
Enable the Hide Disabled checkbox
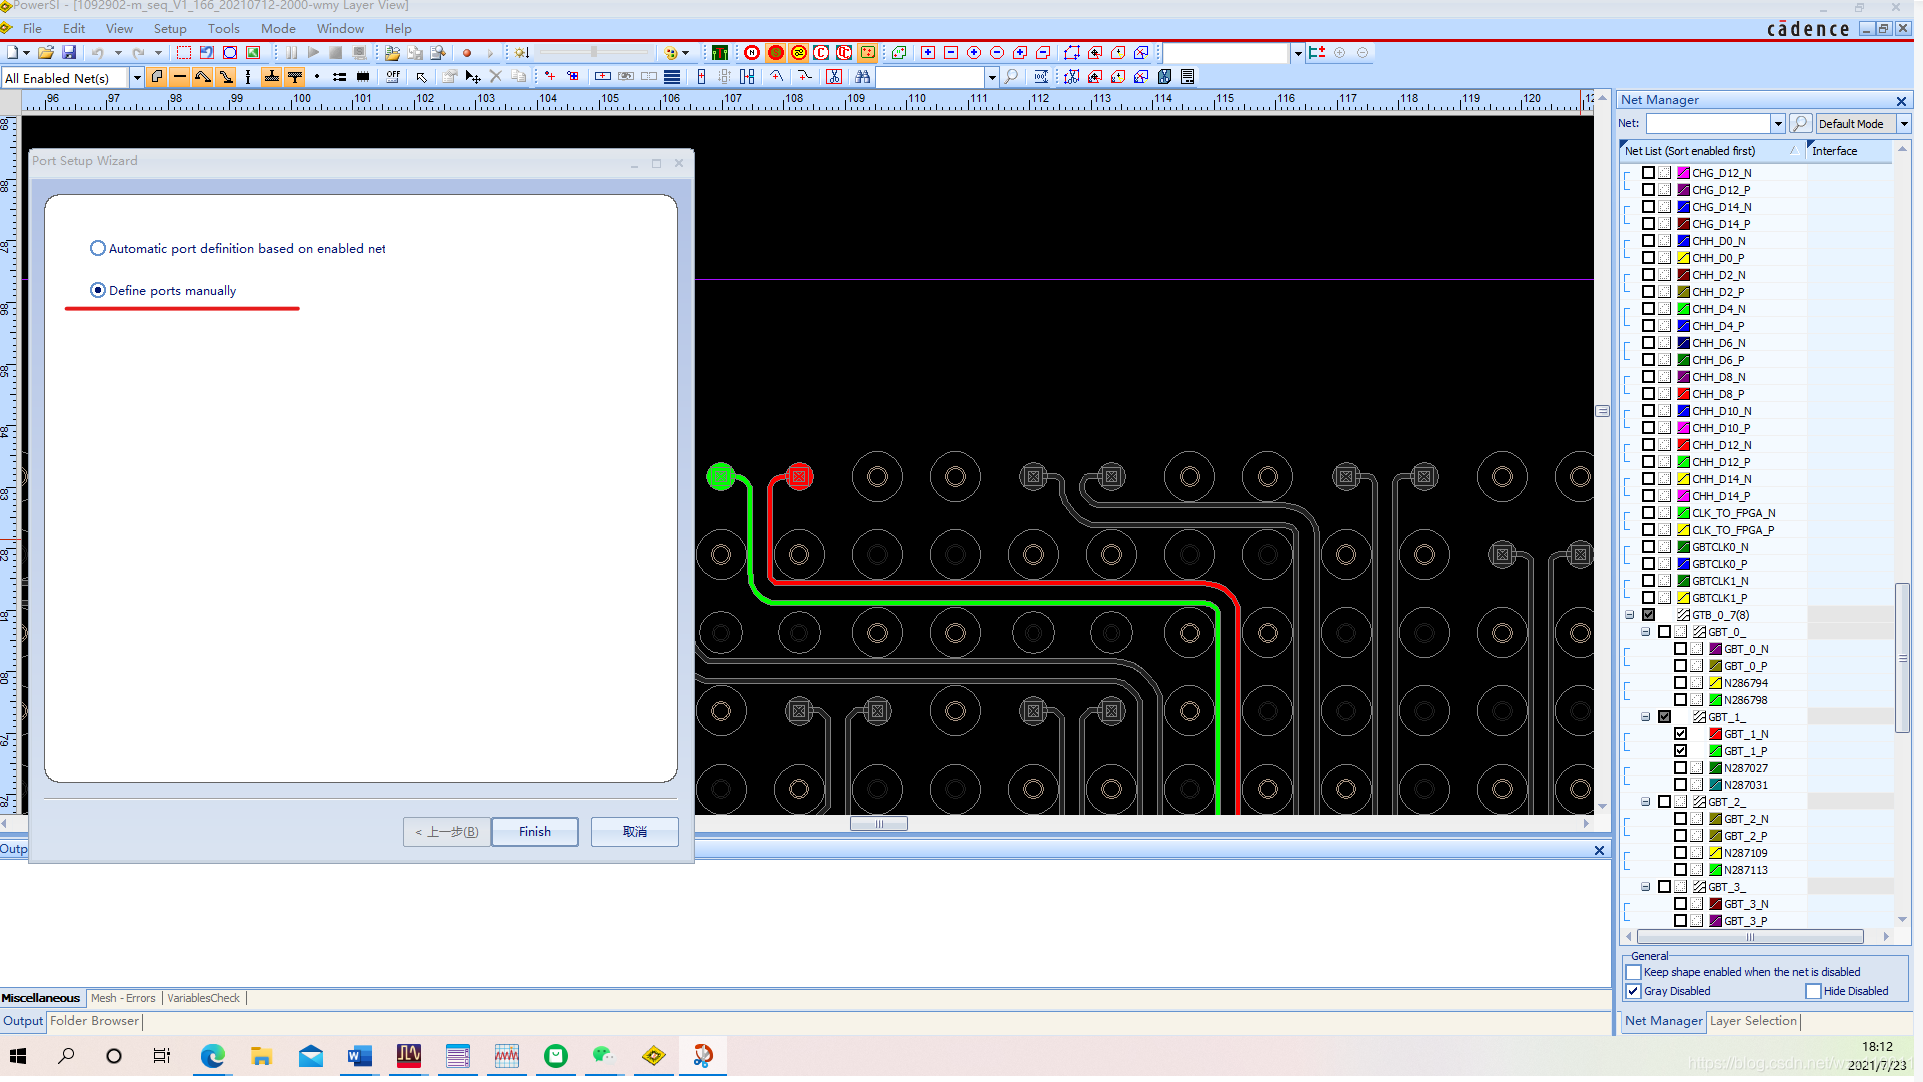(1813, 991)
